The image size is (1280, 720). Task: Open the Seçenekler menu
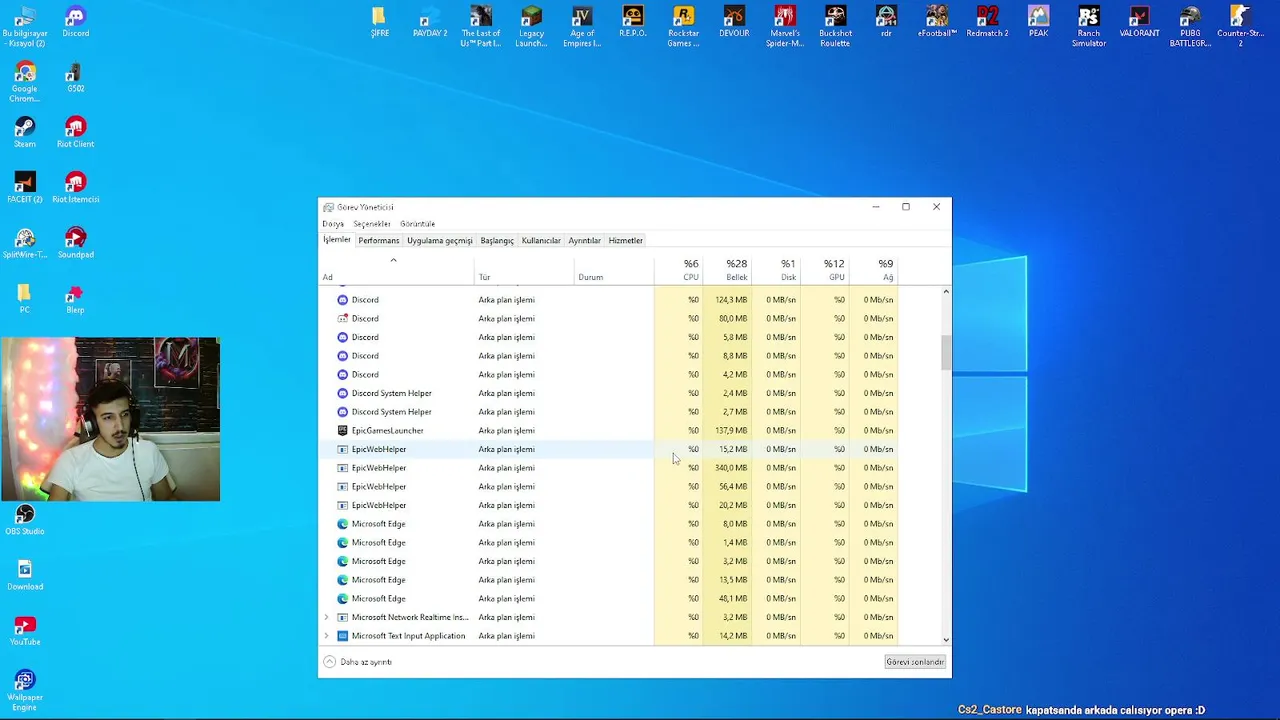coord(371,224)
